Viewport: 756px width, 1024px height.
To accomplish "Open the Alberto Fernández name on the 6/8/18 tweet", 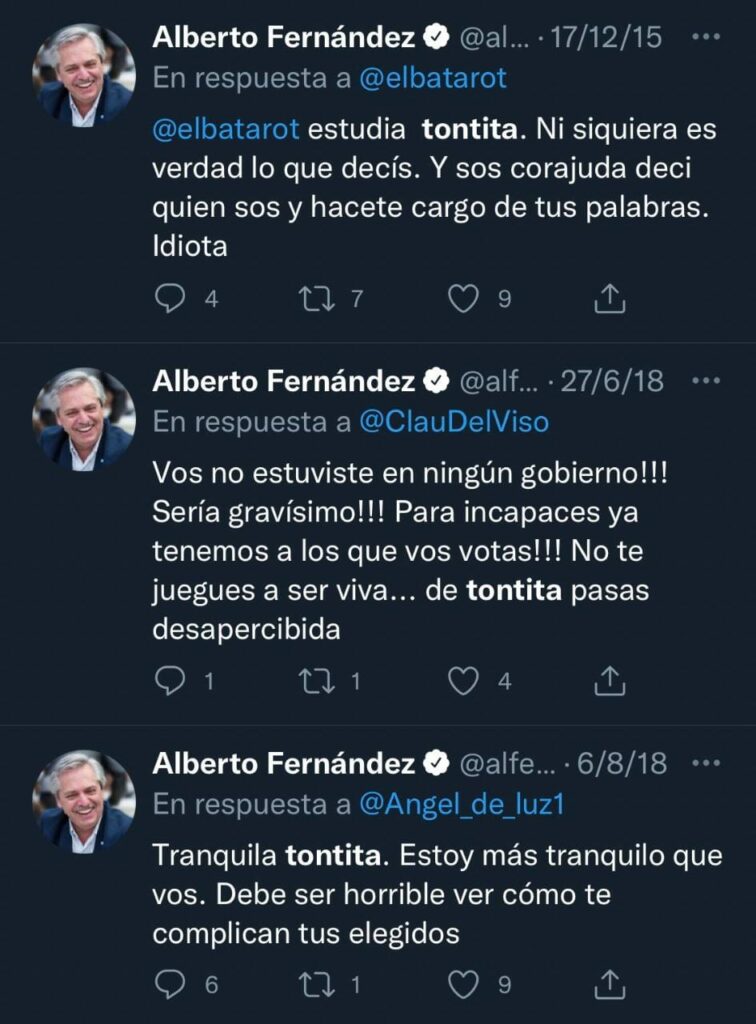I will (x=283, y=764).
